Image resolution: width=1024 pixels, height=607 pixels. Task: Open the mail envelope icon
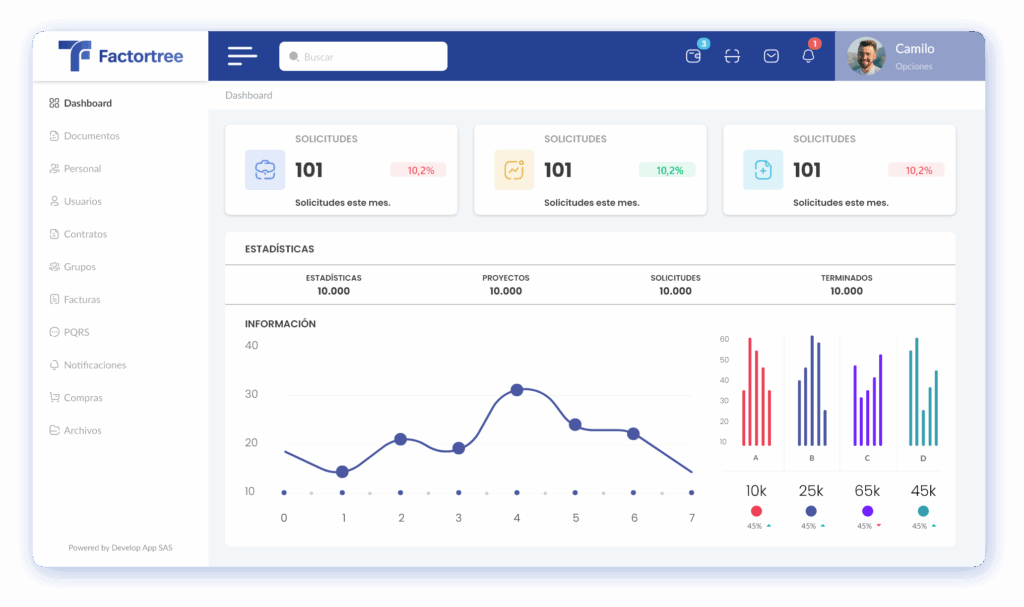771,56
